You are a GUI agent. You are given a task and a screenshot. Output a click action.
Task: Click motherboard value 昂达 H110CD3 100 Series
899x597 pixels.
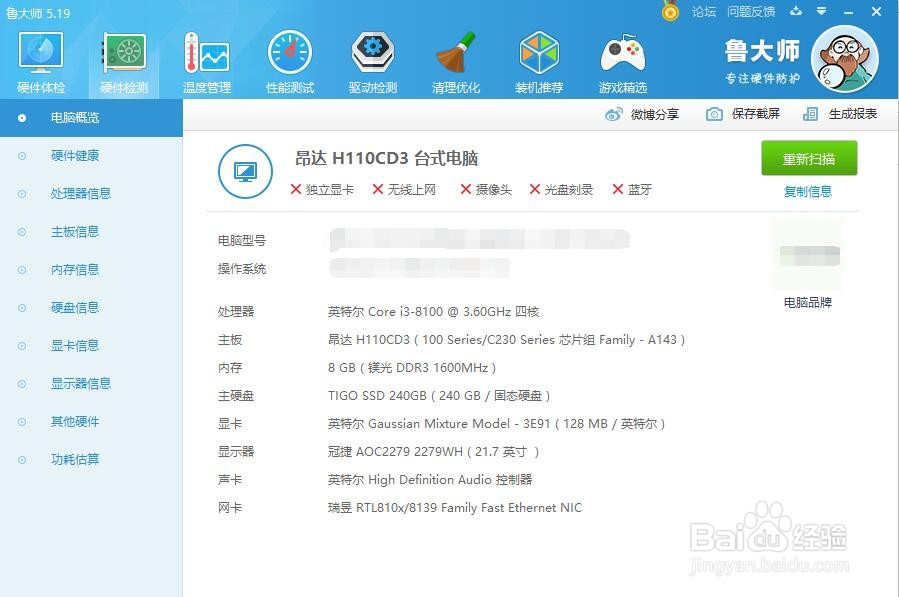(506, 340)
